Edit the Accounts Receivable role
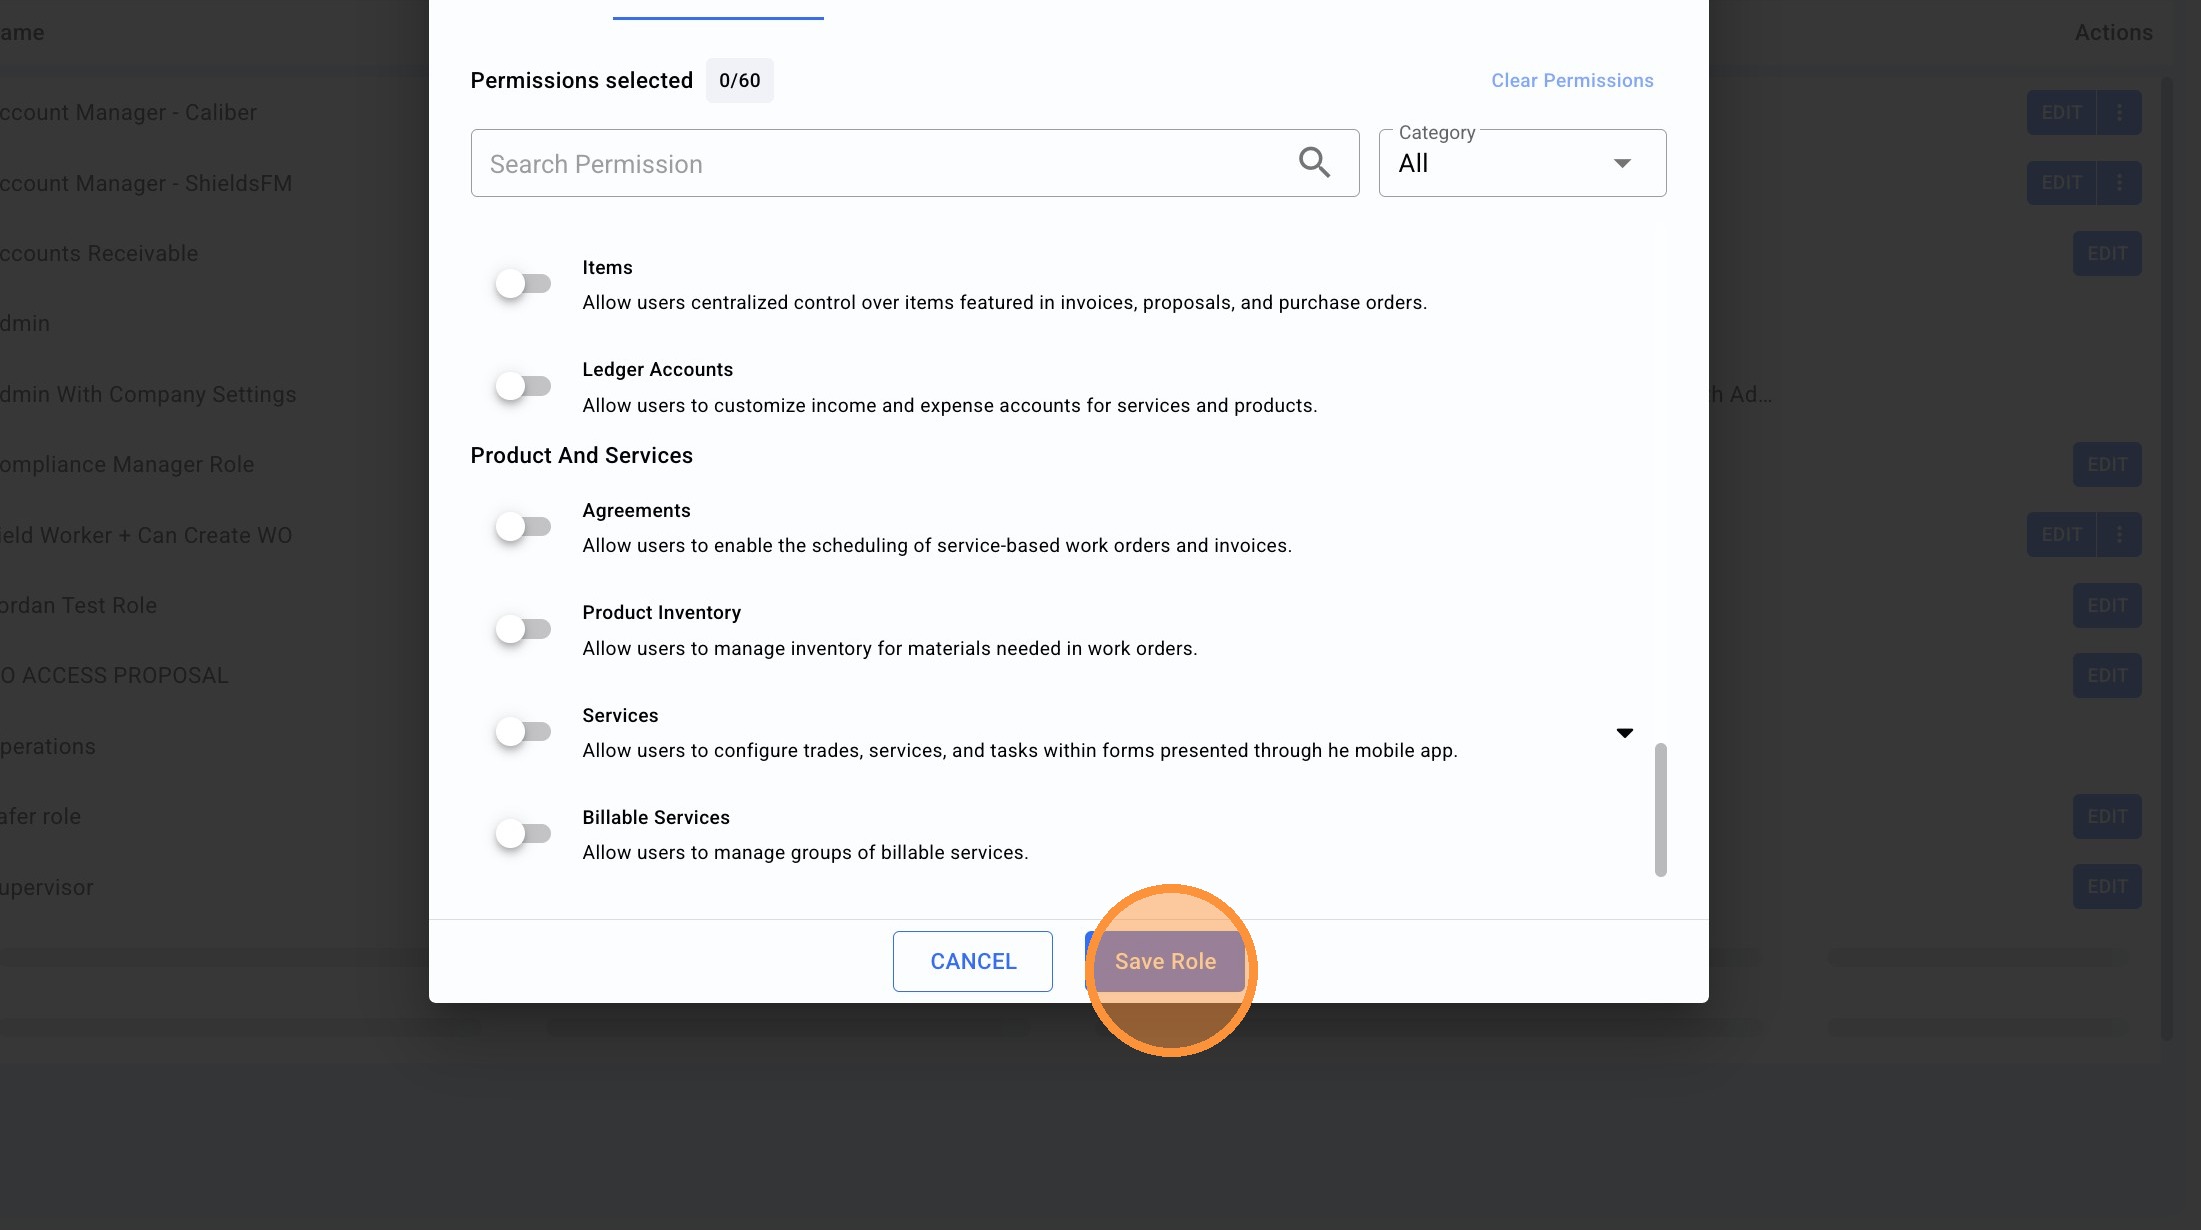The image size is (2201, 1230). (2107, 254)
